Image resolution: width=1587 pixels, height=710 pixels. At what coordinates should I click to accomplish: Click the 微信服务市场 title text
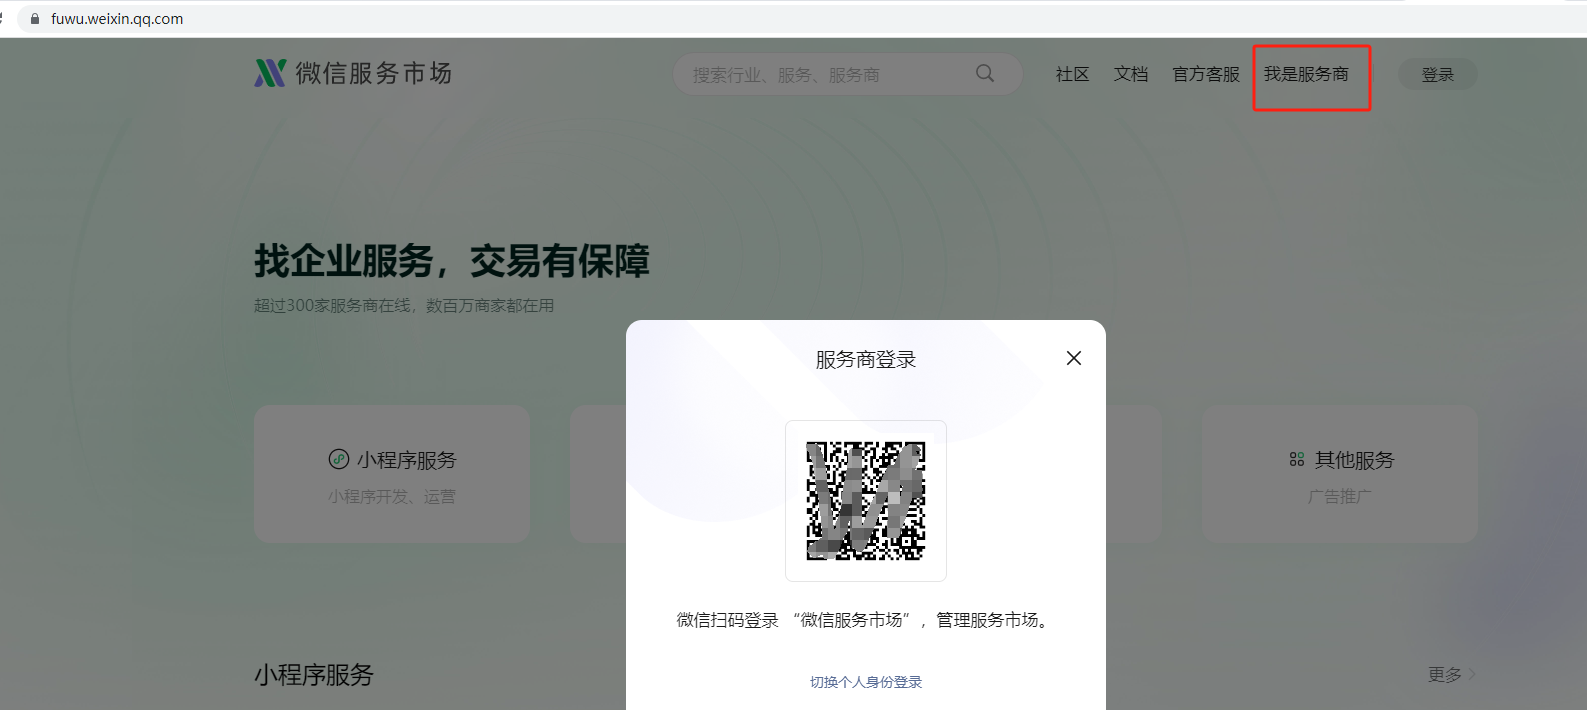374,73
